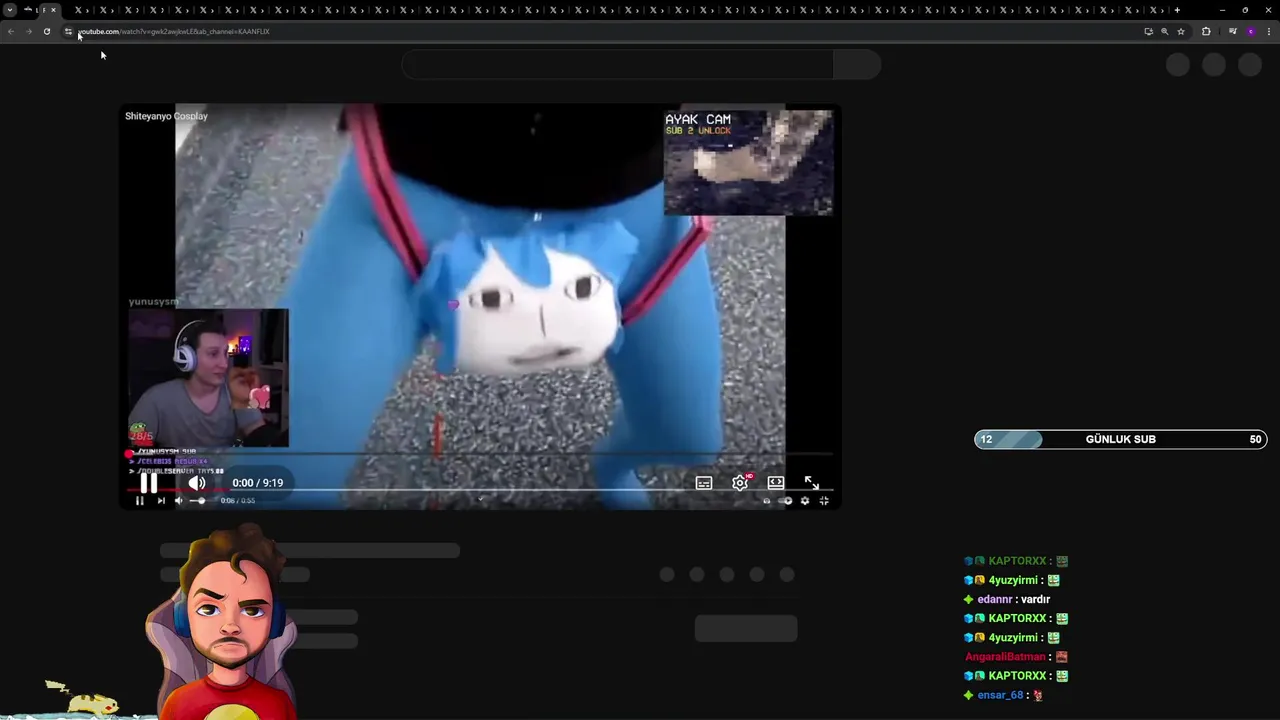1280x720 pixels.
Task: Click the GÜNLÜK SUB goal bar
Action: pos(1121,439)
